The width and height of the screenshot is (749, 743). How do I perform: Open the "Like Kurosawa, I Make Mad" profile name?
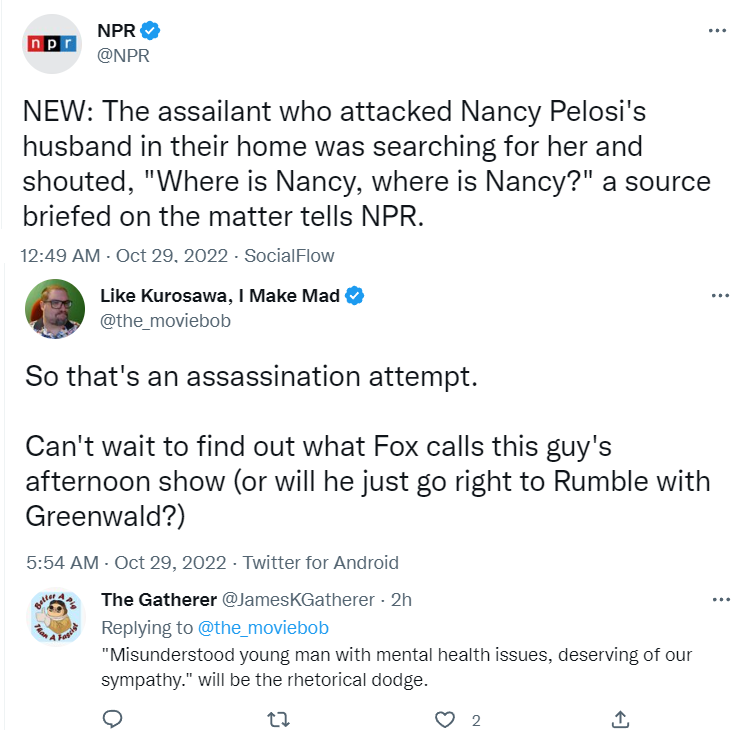pos(220,295)
